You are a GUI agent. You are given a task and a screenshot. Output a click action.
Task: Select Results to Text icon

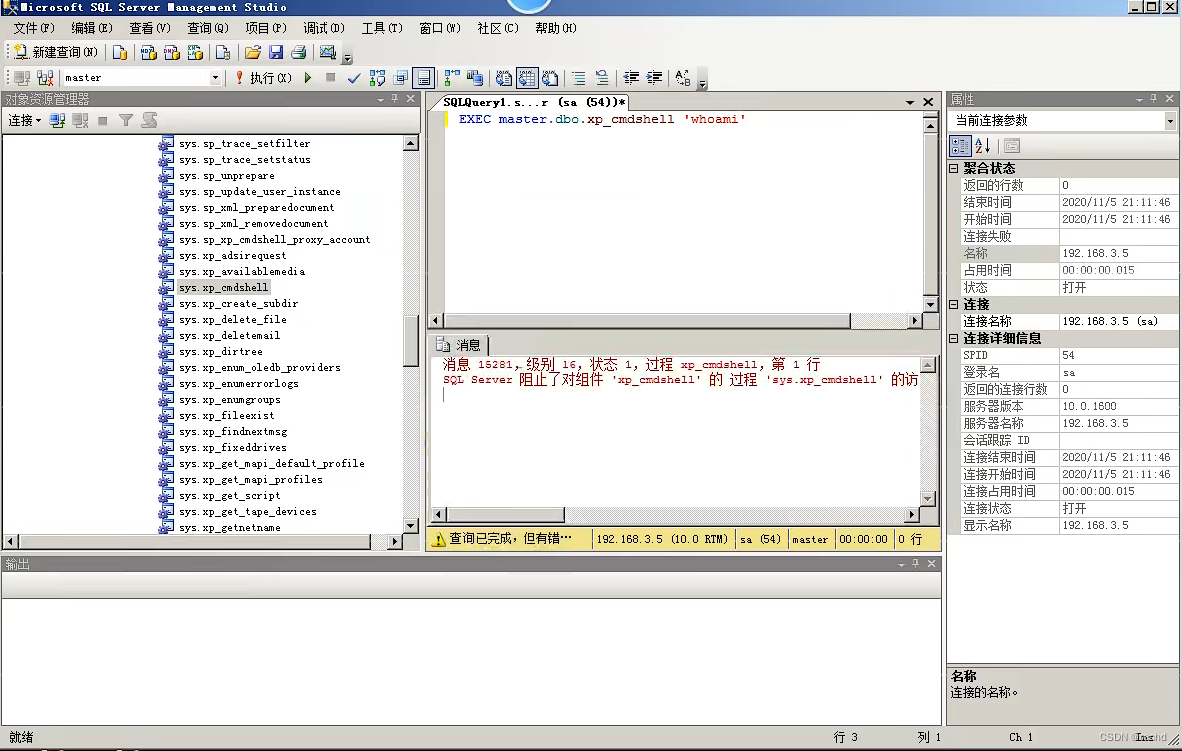point(504,78)
